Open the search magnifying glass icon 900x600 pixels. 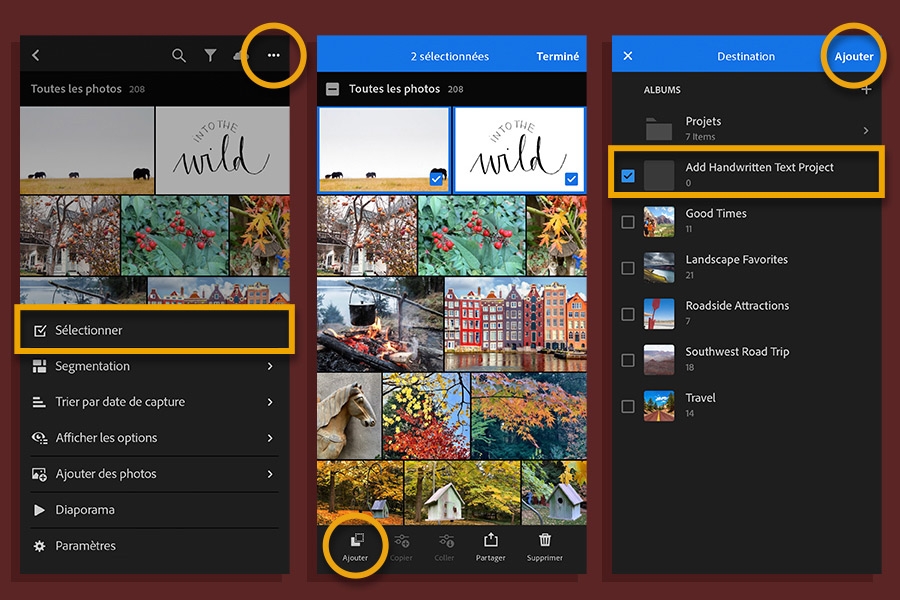pos(179,56)
